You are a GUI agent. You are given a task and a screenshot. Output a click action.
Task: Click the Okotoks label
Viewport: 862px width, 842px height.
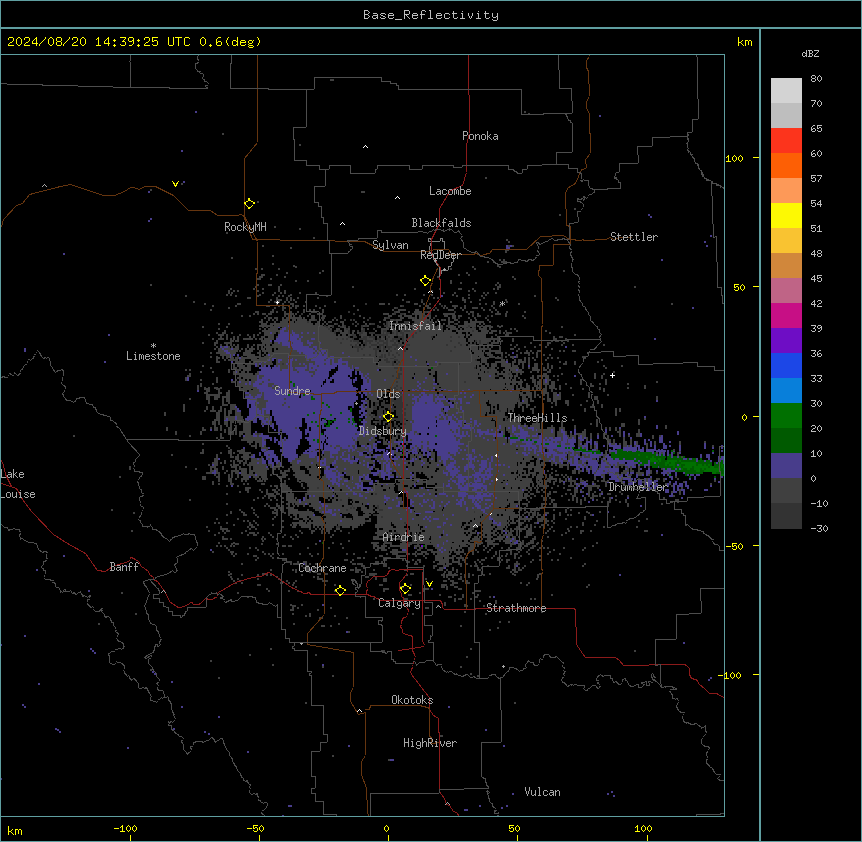point(412,700)
